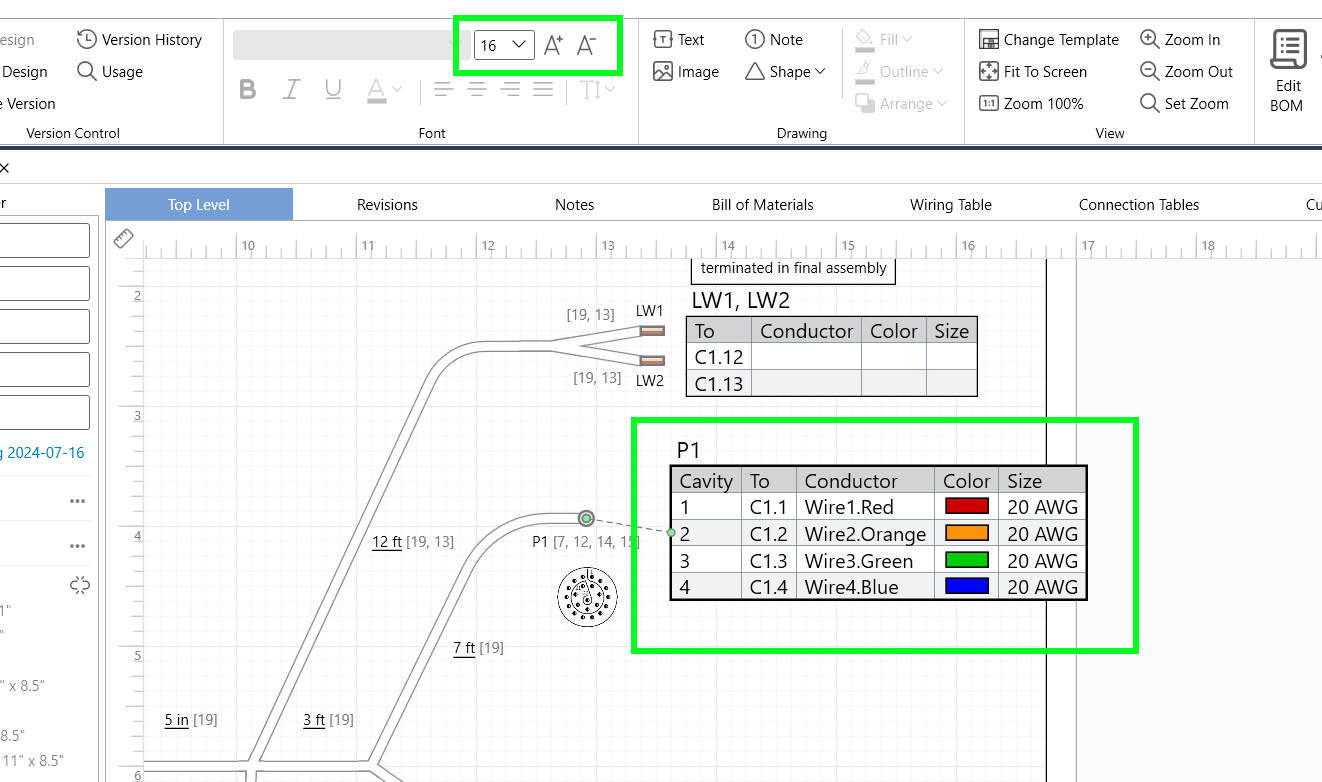Open the Wiring Table tab
Screen dimensions: 1322x782
coord(951,205)
